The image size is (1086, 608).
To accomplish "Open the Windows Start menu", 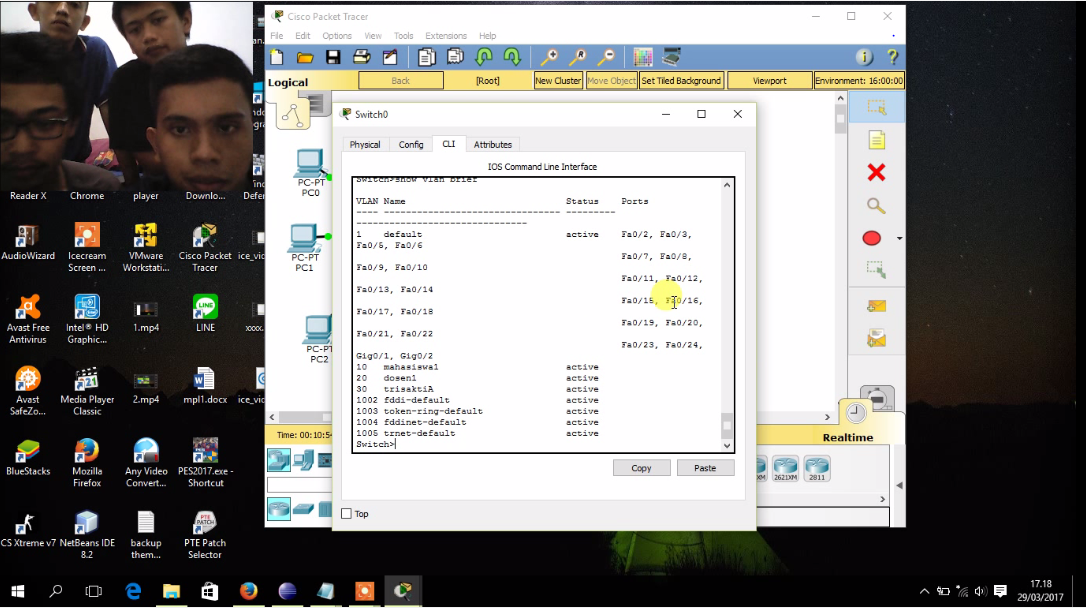I will (x=18, y=591).
